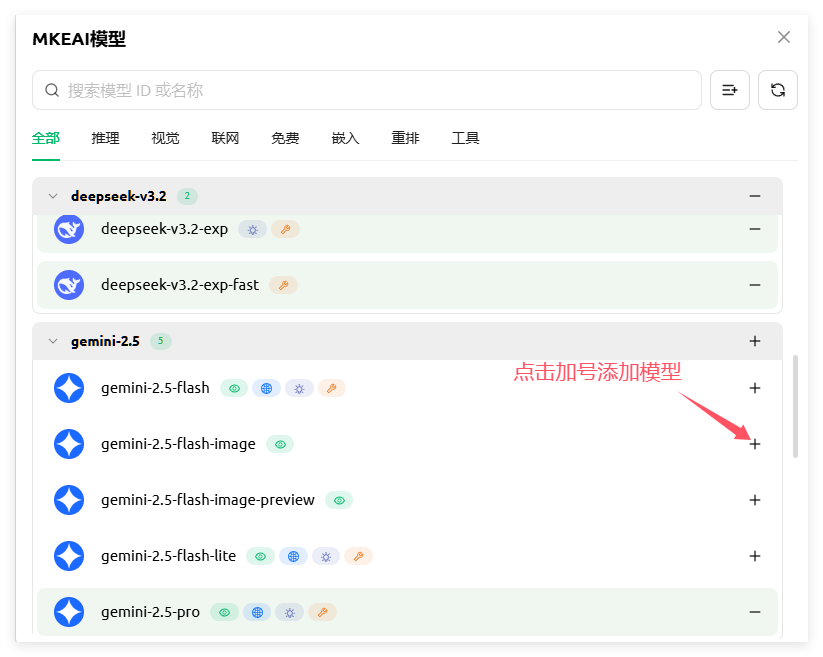Add the gemini-2.5-flash-image-preview model

755,500
